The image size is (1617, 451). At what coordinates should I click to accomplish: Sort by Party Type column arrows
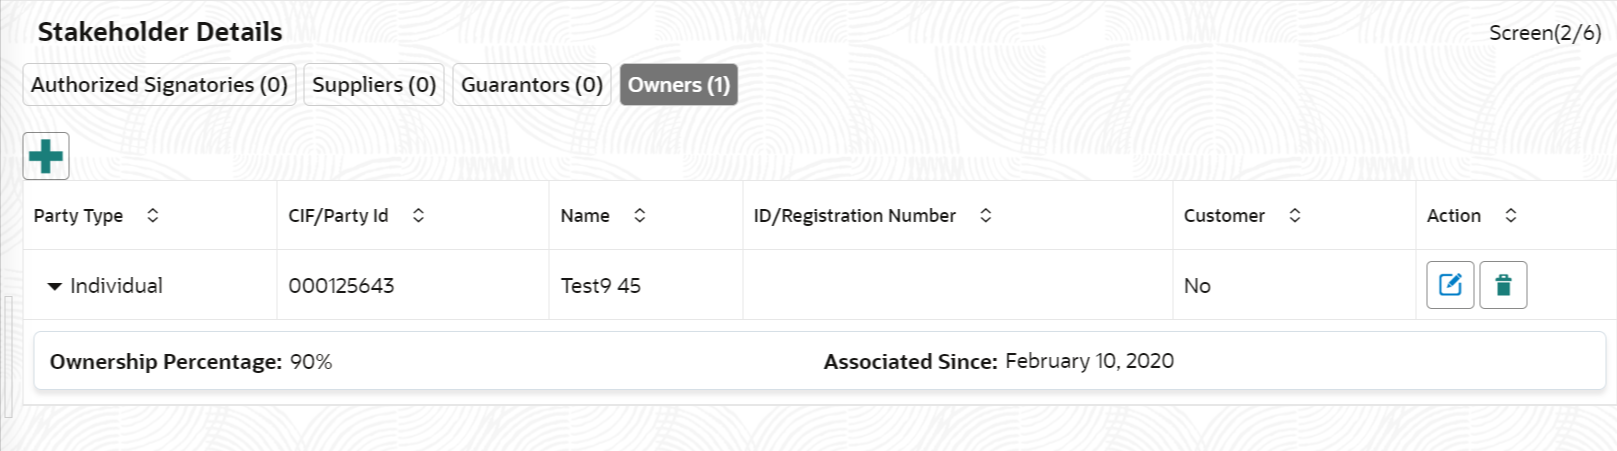pos(152,215)
